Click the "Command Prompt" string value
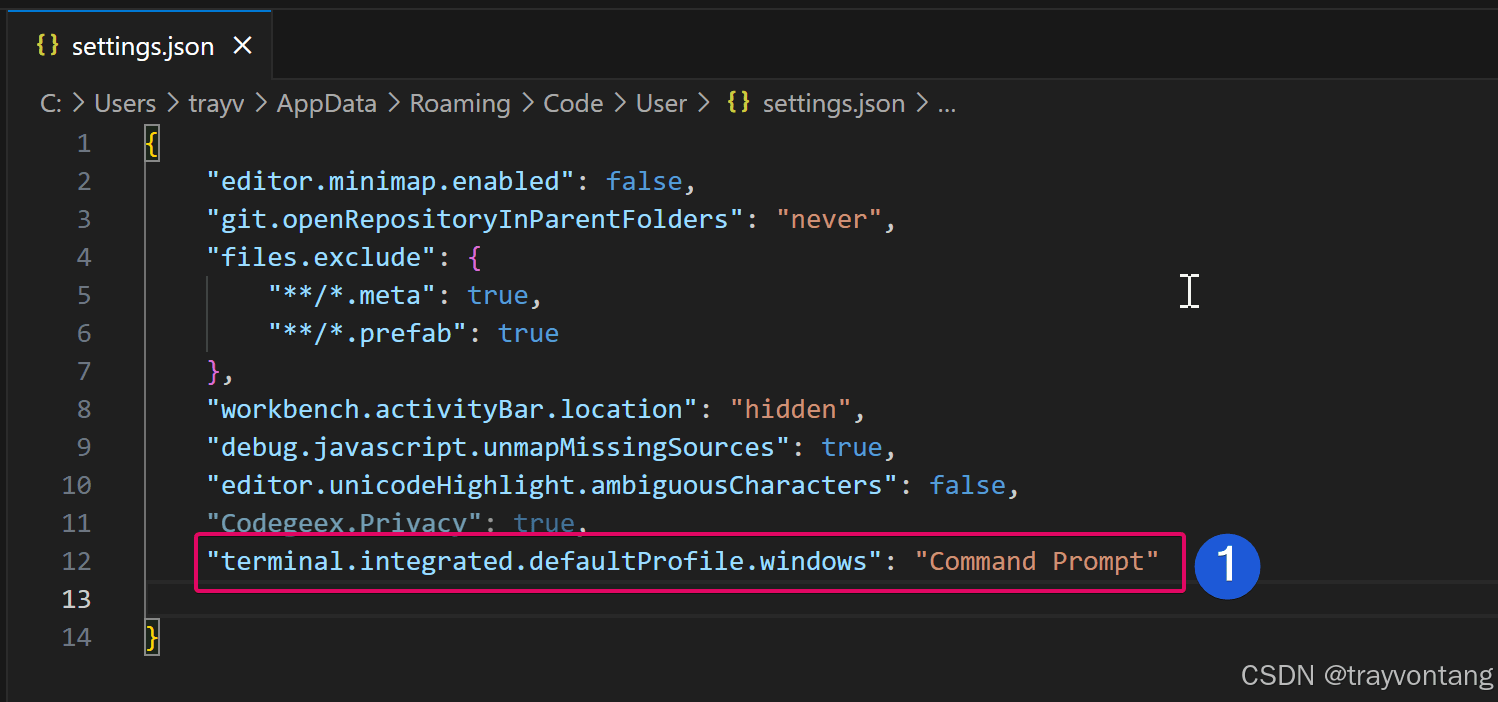Image resolution: width=1498 pixels, height=702 pixels. click(1036, 561)
